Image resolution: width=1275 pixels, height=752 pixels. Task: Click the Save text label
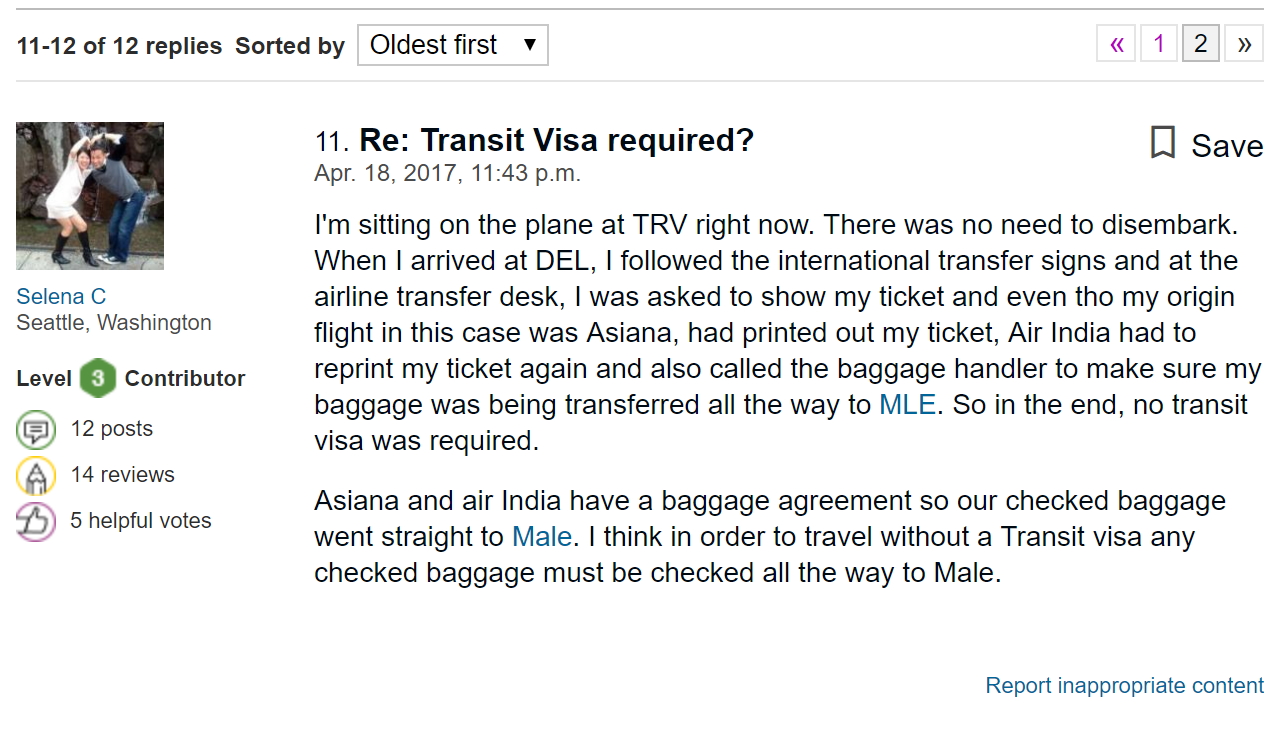coord(1227,146)
